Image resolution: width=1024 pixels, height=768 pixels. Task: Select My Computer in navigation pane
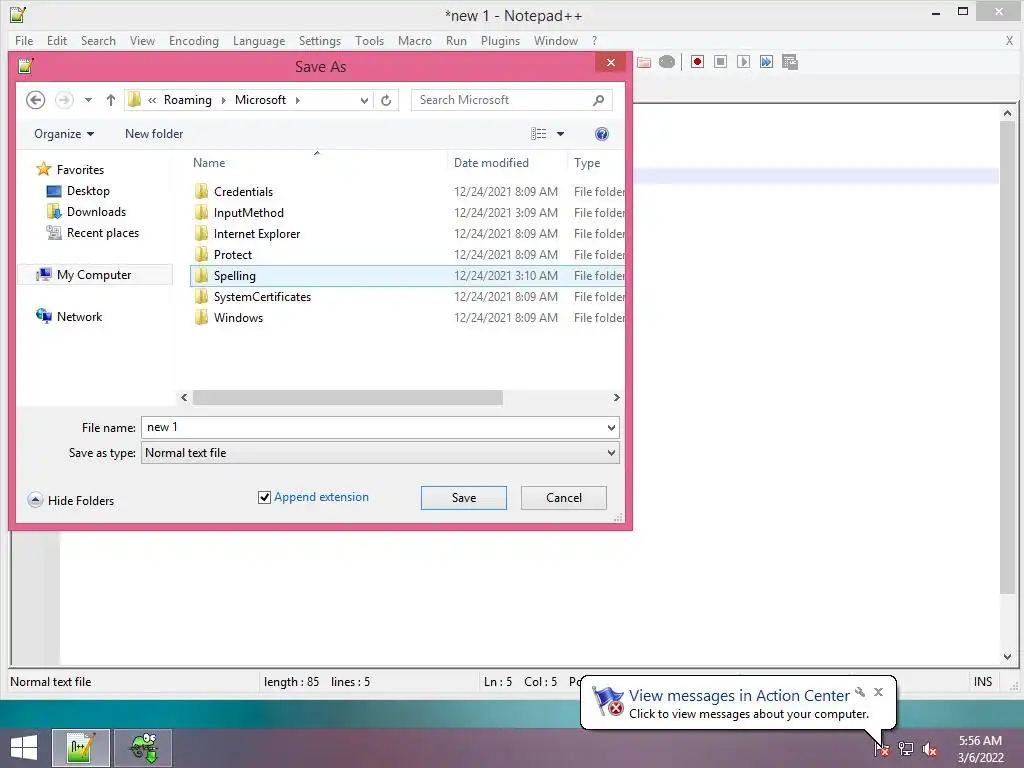94,275
